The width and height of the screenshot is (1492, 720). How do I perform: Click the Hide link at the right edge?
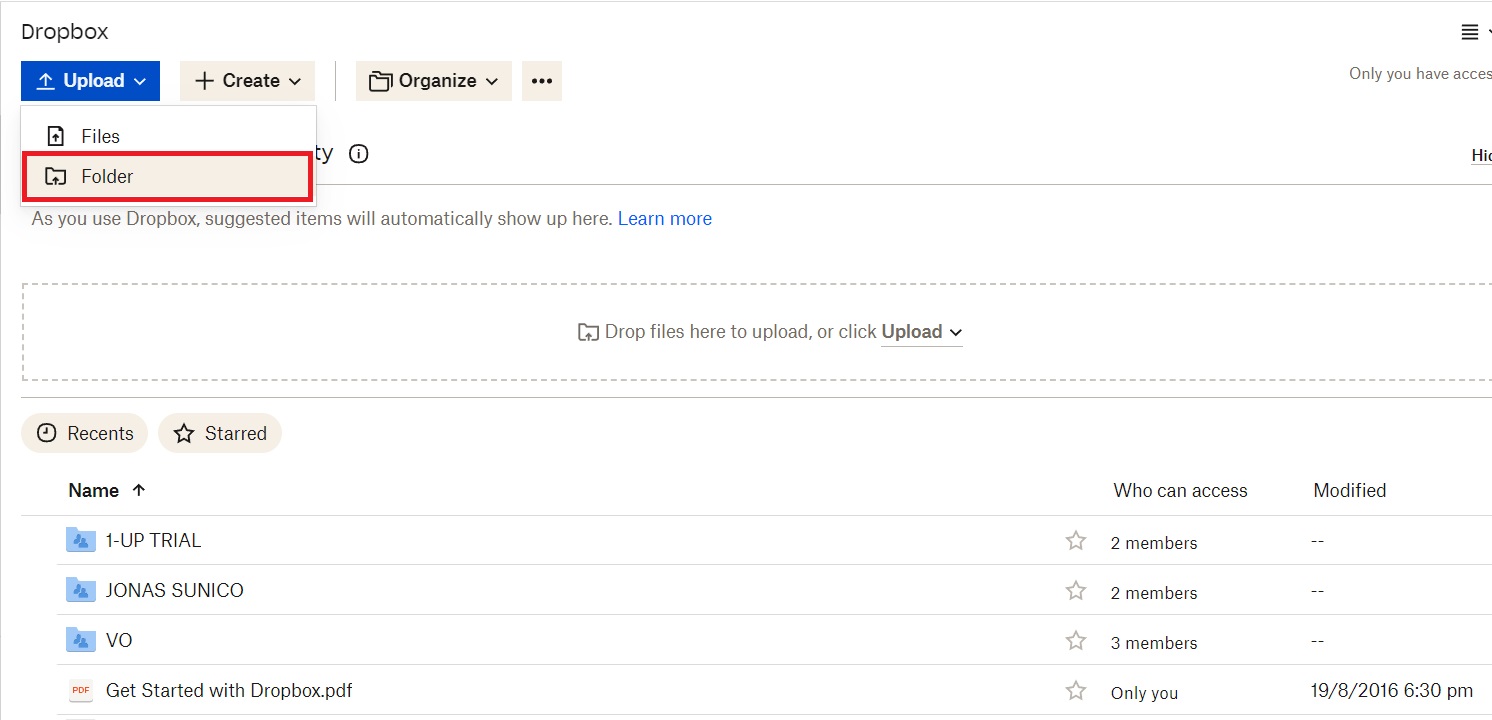1481,155
